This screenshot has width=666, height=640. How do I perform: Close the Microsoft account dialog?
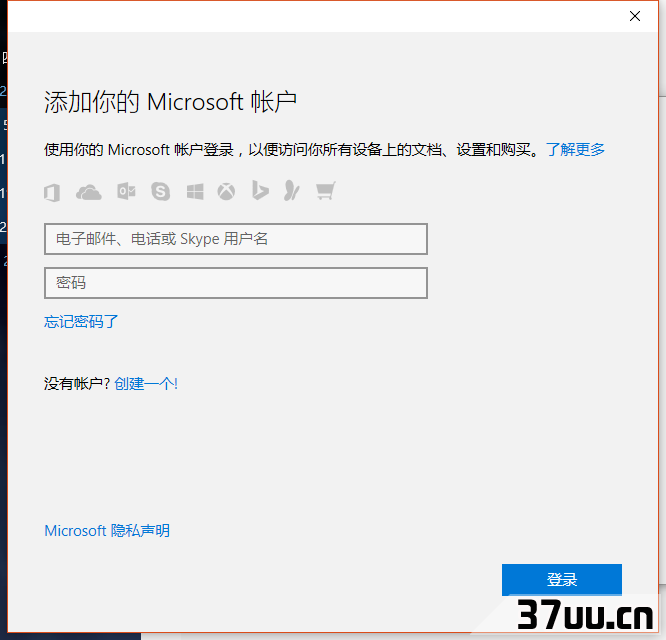[x=635, y=16]
